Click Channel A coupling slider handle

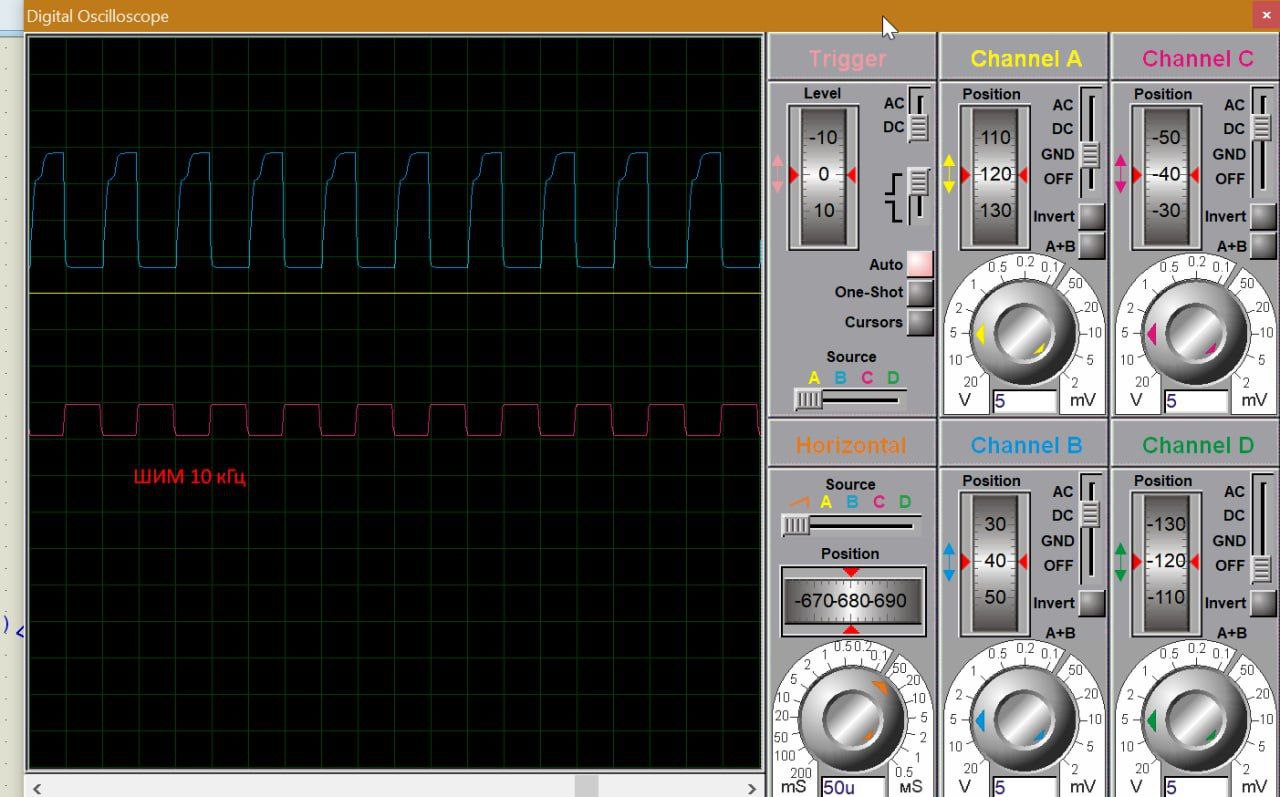click(1091, 155)
